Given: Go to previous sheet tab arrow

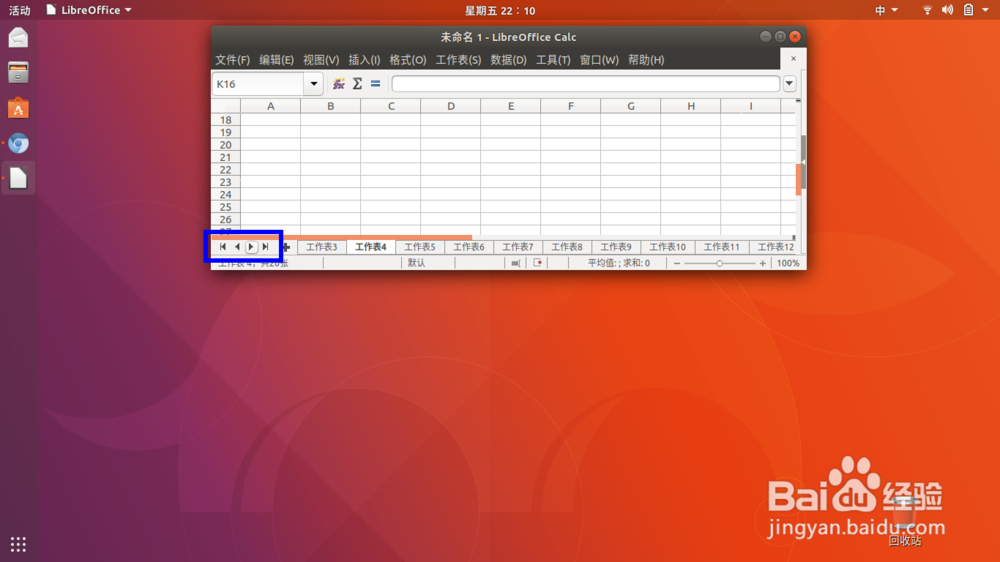Looking at the screenshot, I should pyautogui.click(x=237, y=247).
